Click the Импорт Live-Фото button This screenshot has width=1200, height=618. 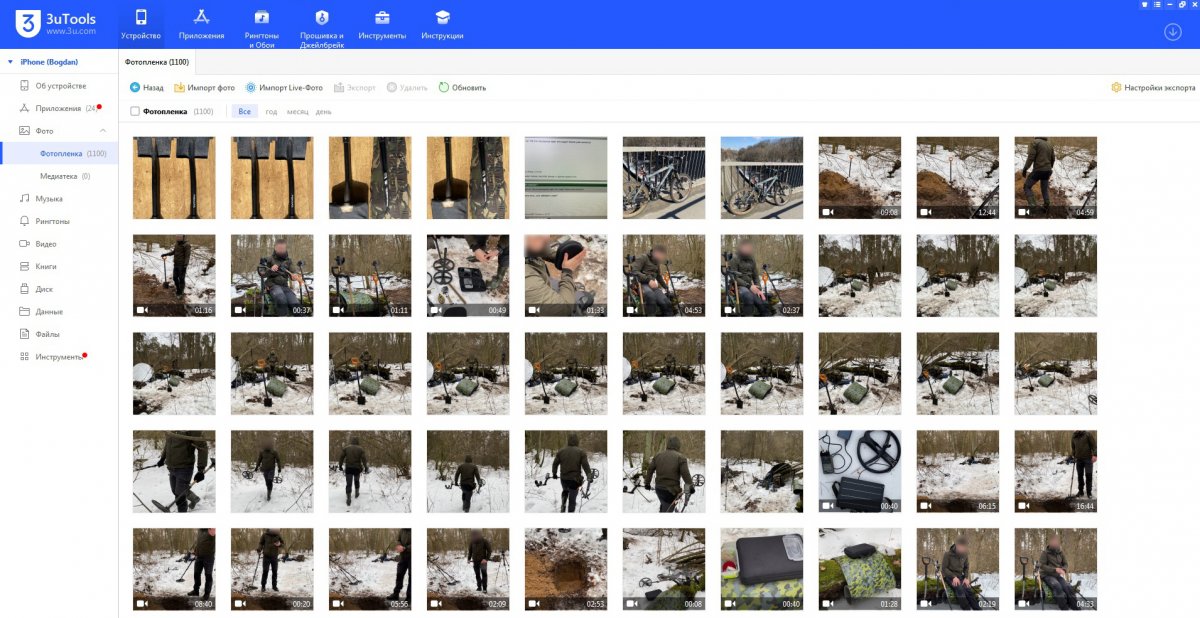(x=284, y=88)
